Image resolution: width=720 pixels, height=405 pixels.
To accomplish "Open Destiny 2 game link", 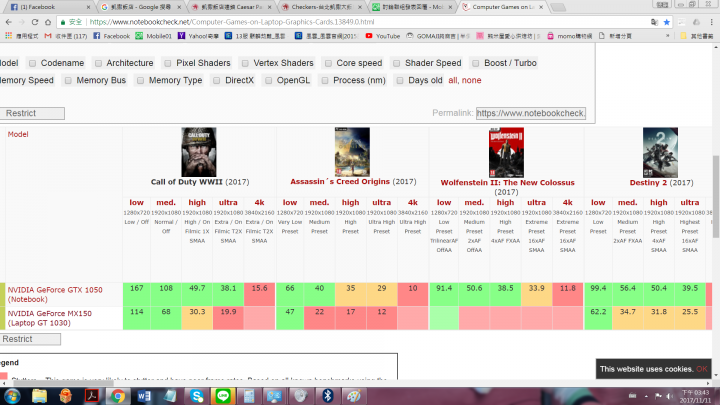I will [648, 183].
